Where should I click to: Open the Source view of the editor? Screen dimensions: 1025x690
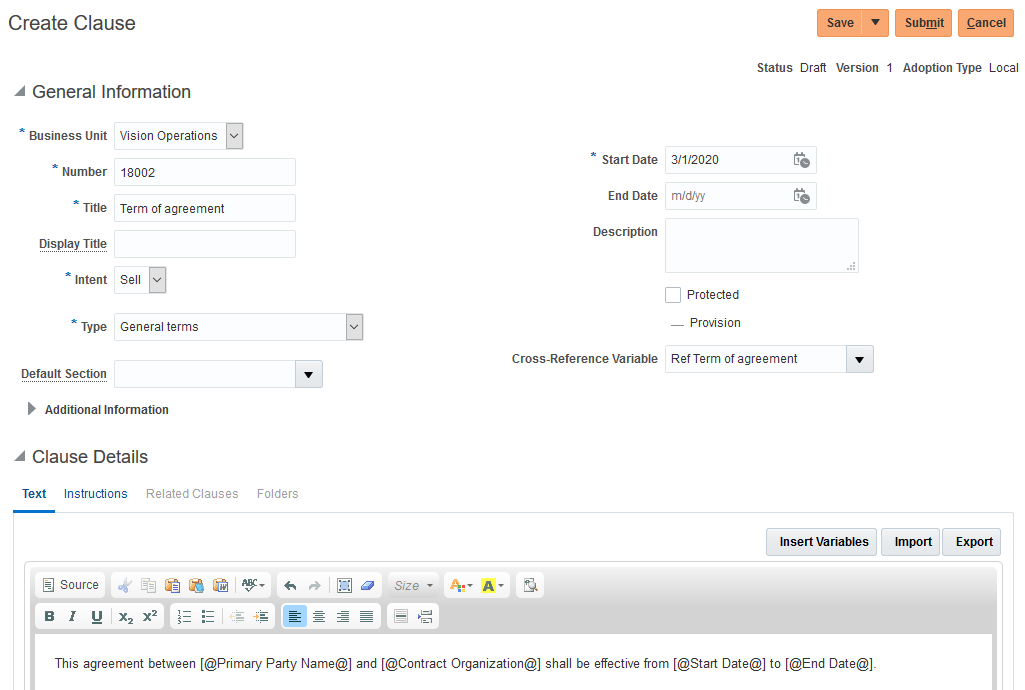tap(71, 585)
